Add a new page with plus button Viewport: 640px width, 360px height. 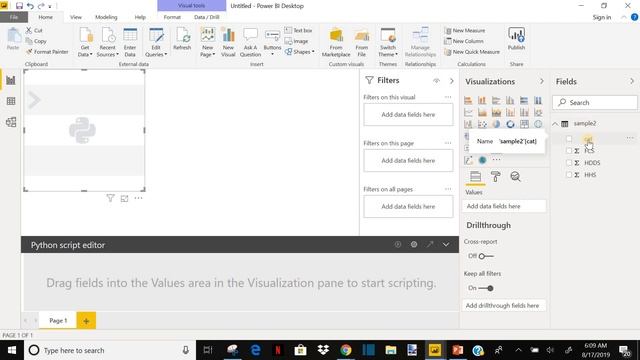[86, 321]
